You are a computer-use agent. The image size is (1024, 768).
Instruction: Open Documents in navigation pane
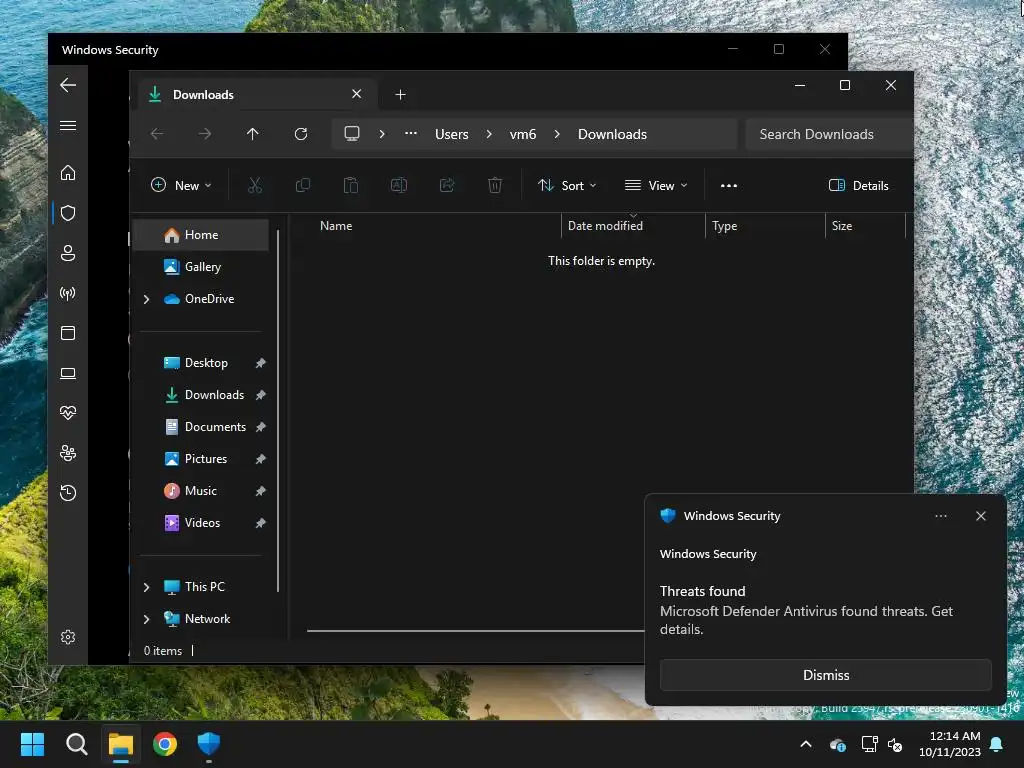[x=201, y=426]
